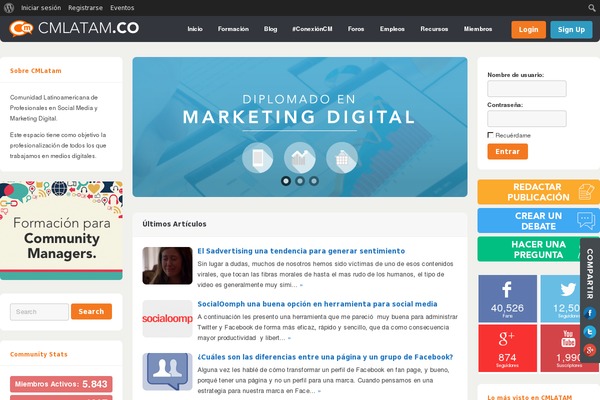The width and height of the screenshot is (600, 400).
Task: Select the mobile device icon in the banner
Action: pos(258,158)
